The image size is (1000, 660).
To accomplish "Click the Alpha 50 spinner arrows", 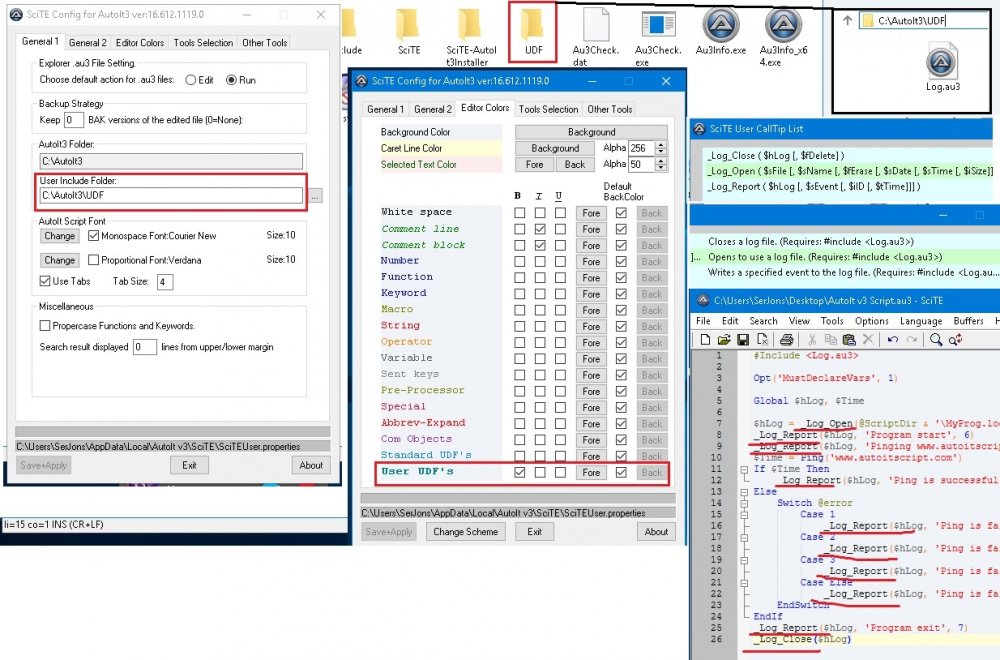I will tap(661, 165).
